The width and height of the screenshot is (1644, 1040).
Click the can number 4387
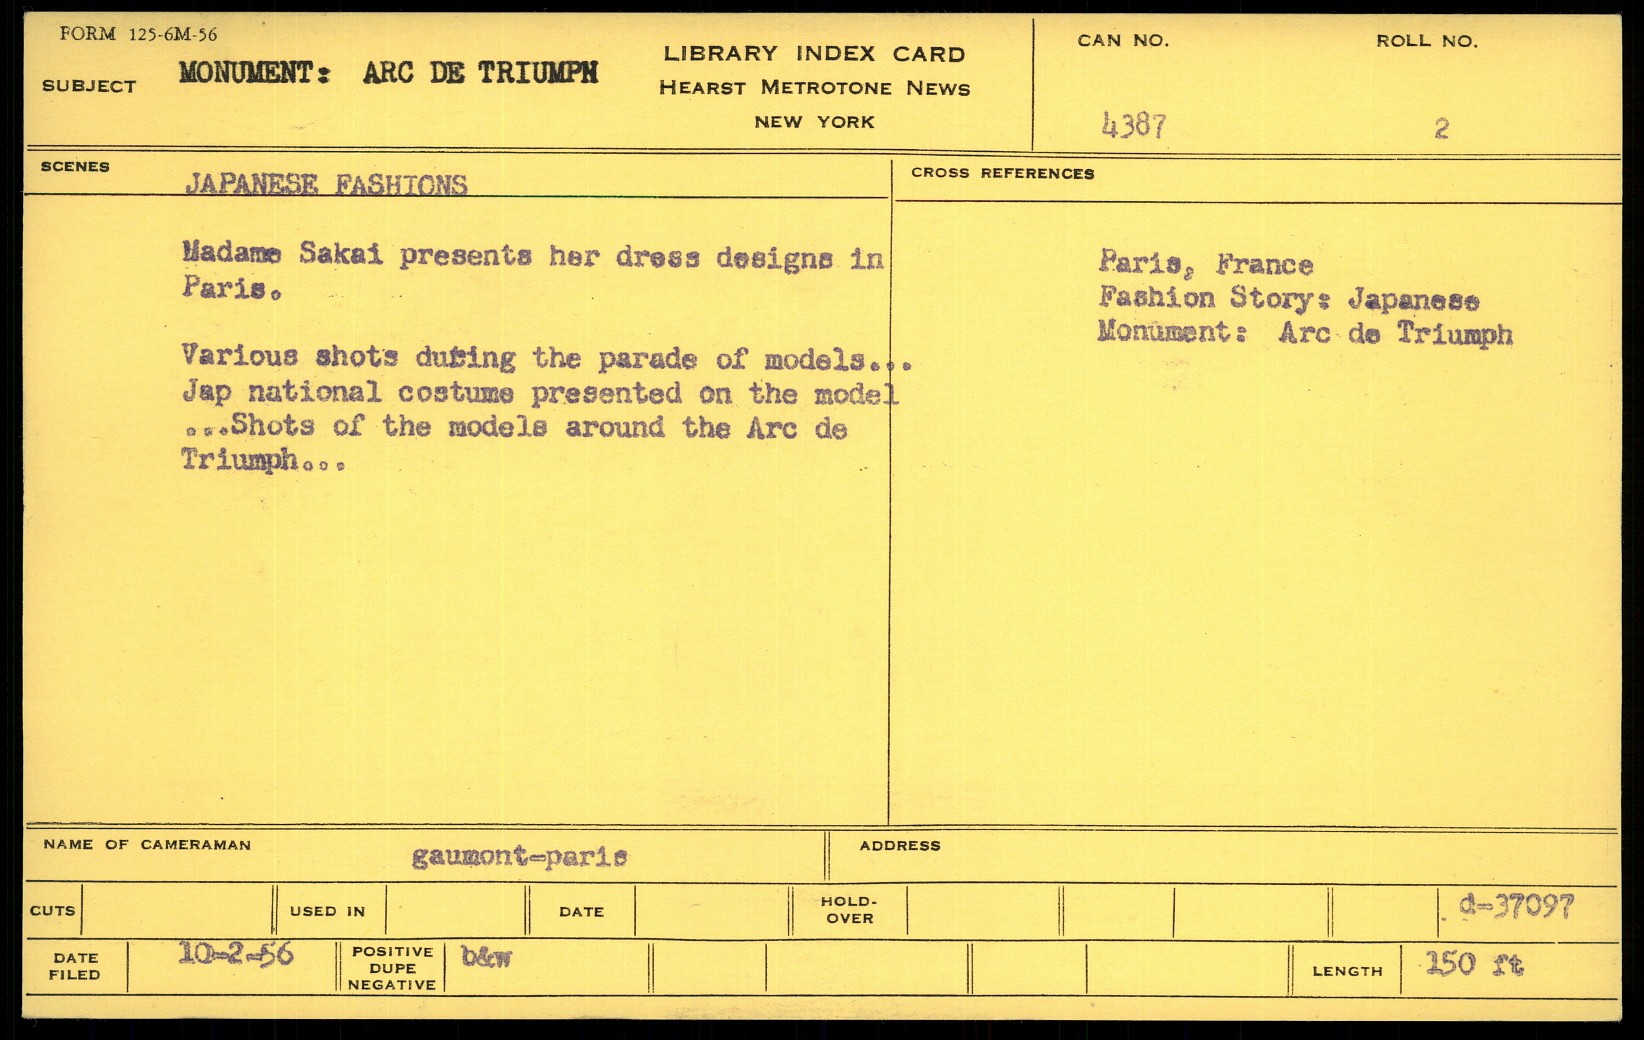click(1133, 126)
